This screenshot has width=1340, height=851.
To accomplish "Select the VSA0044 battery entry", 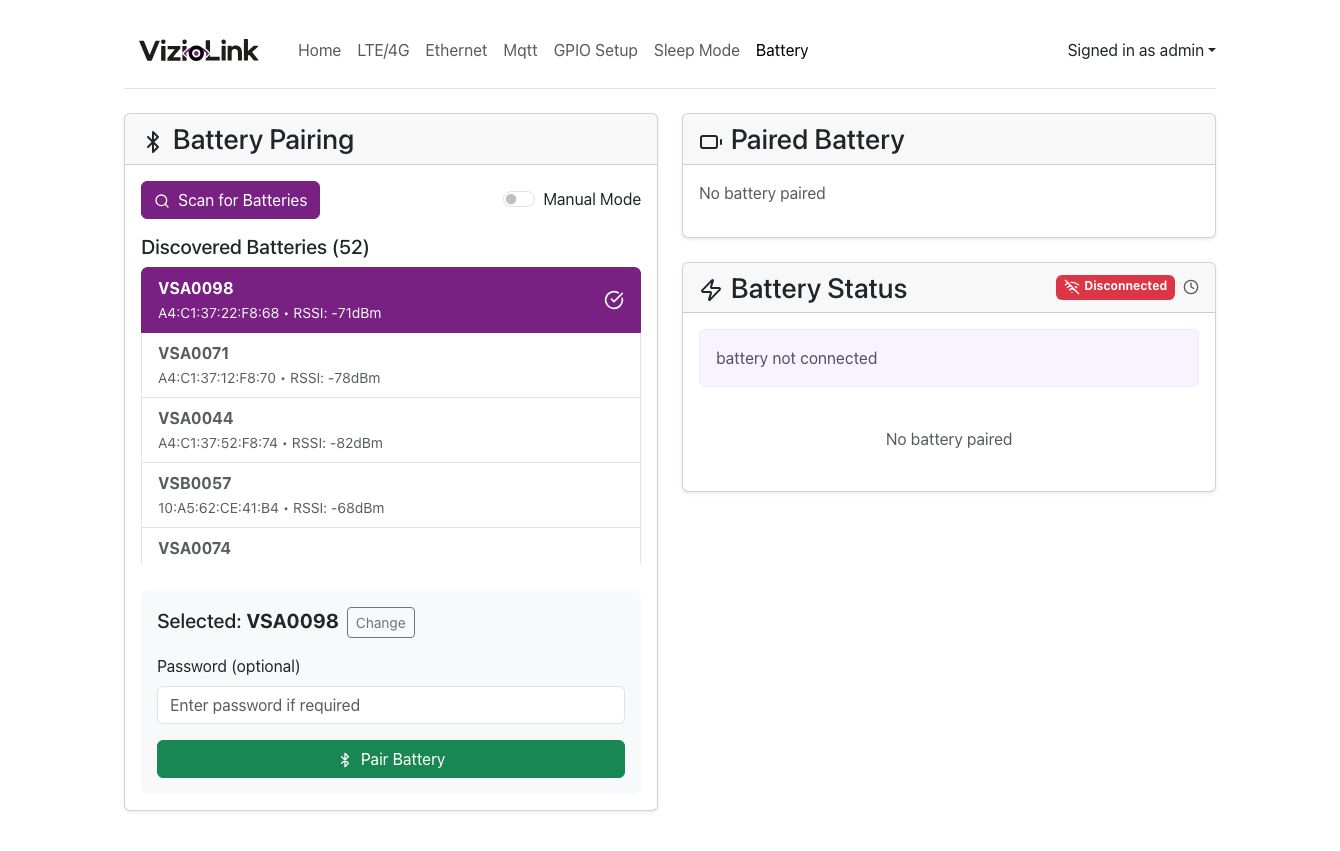I will click(391, 430).
